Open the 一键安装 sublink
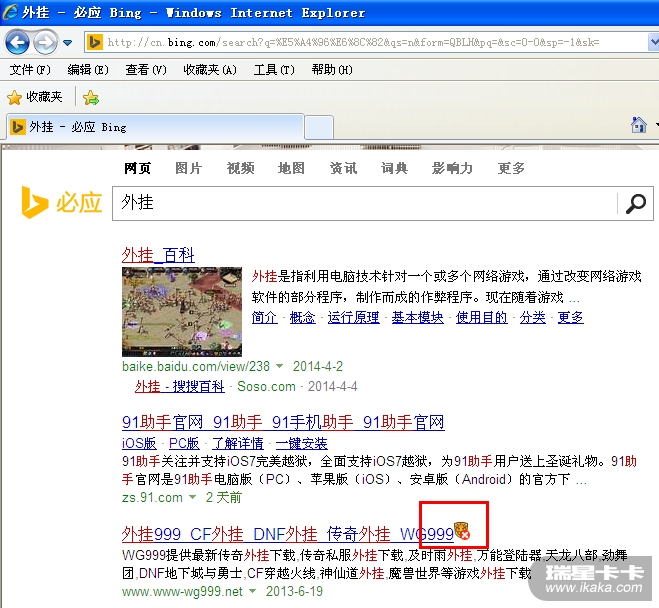Image resolution: width=659 pixels, height=608 pixels. pos(302,443)
